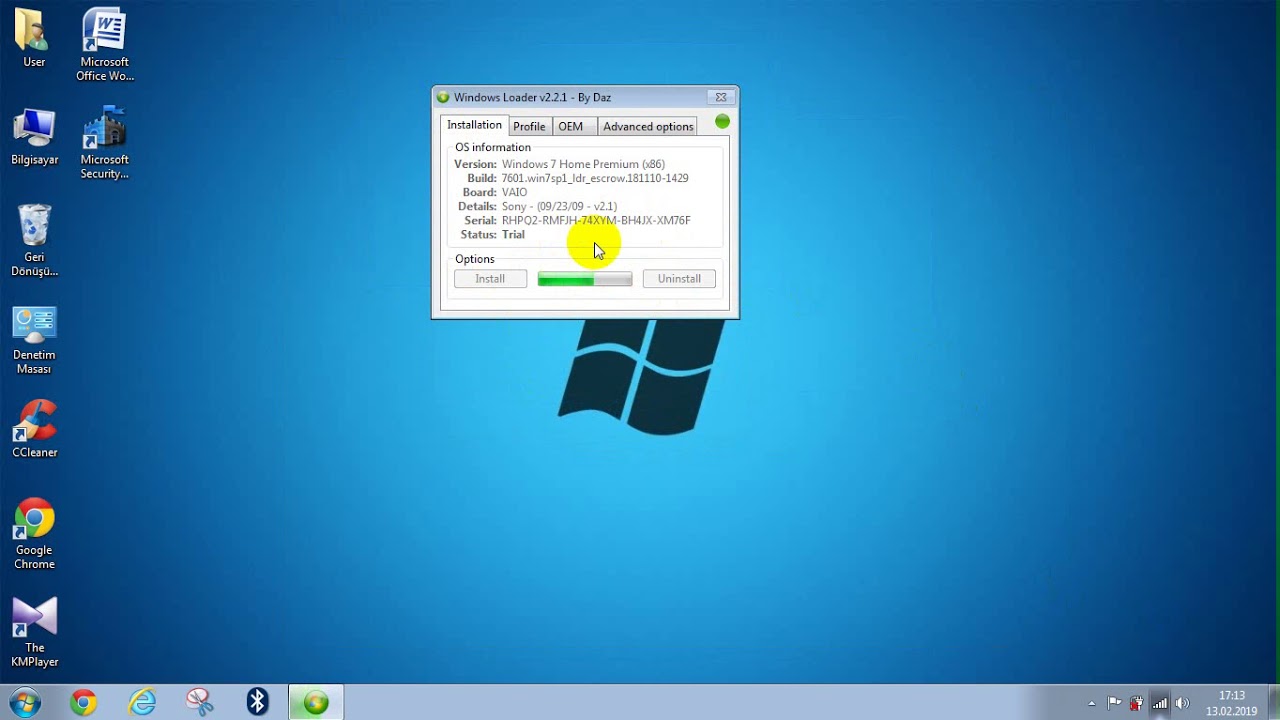Switch to the Profile tab
1280x720 pixels.
tap(529, 126)
